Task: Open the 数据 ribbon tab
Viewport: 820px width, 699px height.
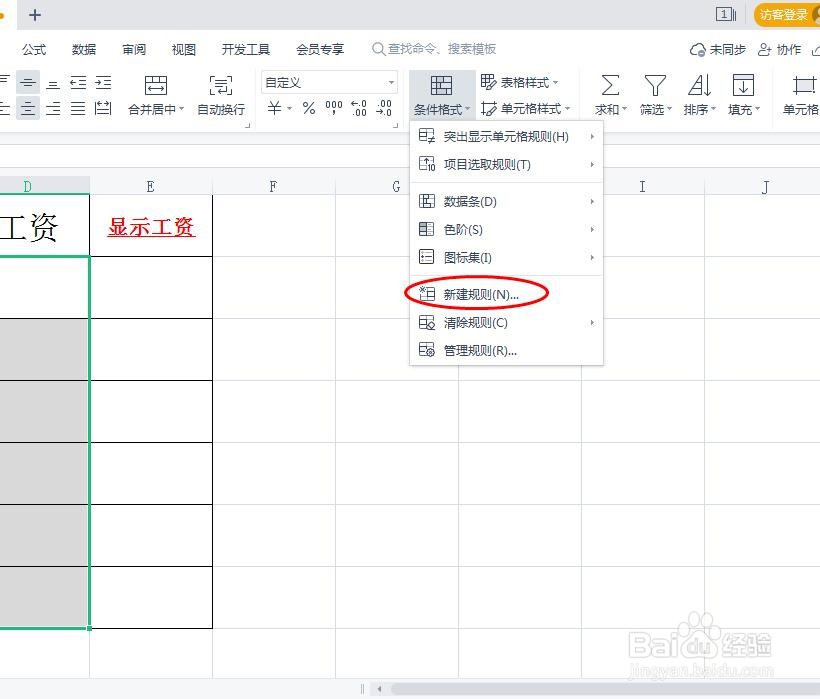Action: coord(84,49)
